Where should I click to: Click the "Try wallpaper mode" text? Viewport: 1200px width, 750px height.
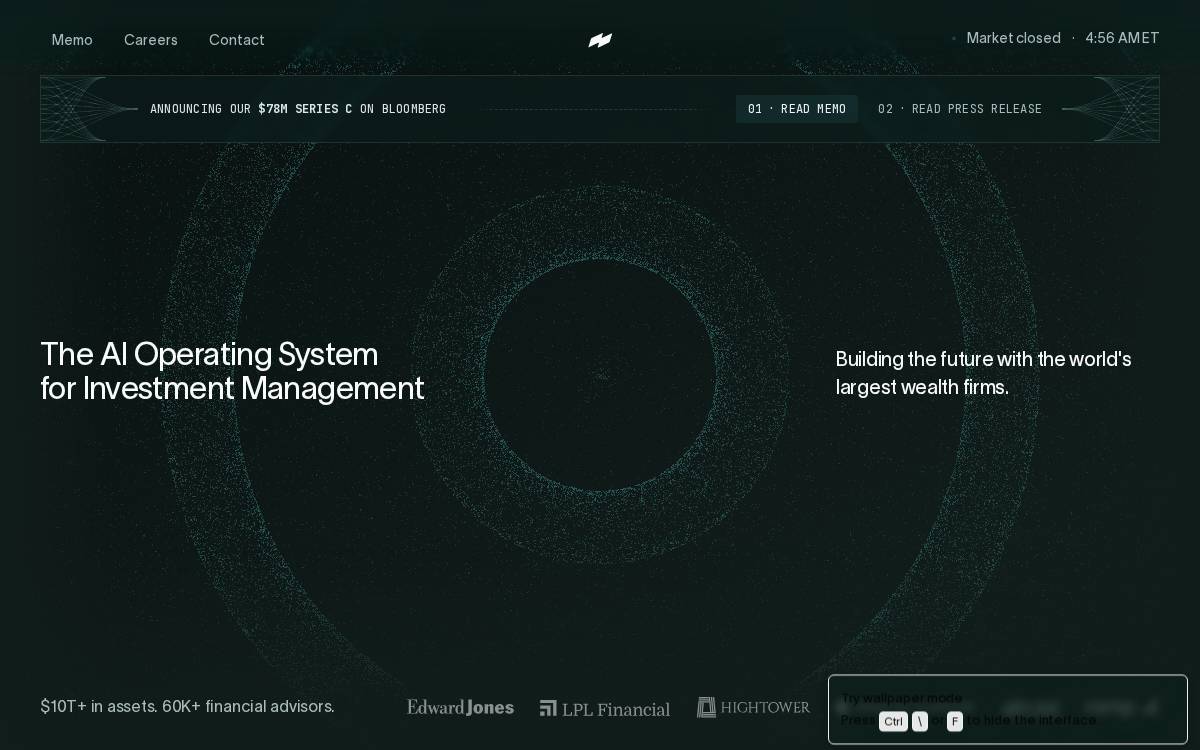(x=901, y=698)
